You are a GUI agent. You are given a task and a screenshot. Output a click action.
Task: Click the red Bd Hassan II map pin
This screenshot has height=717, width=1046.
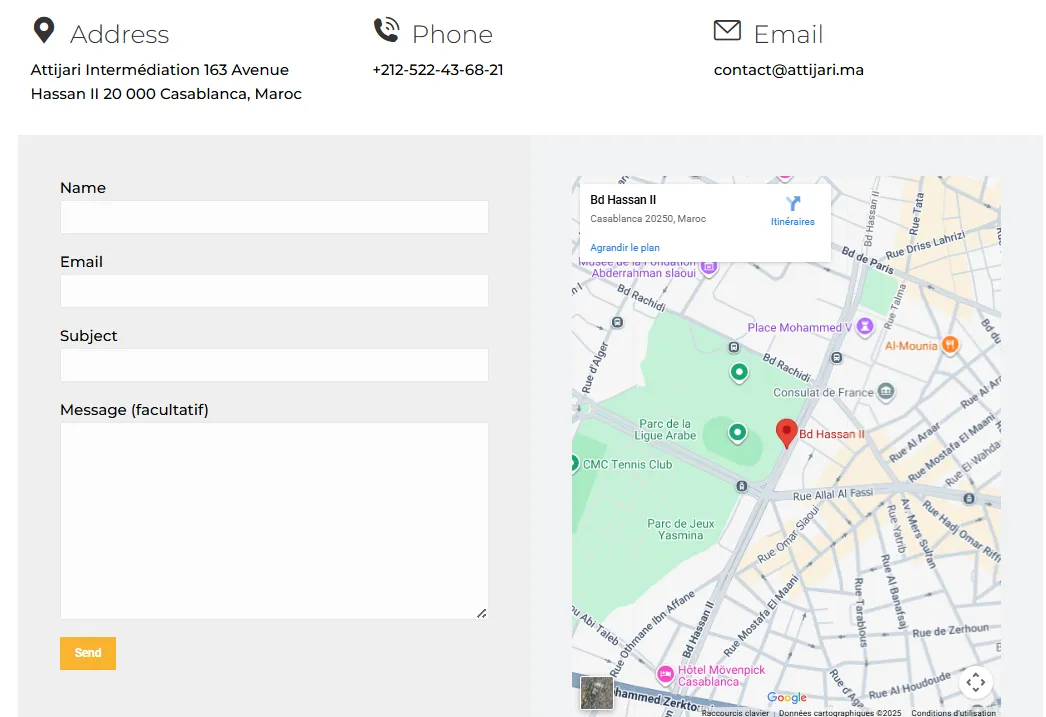click(x=787, y=432)
